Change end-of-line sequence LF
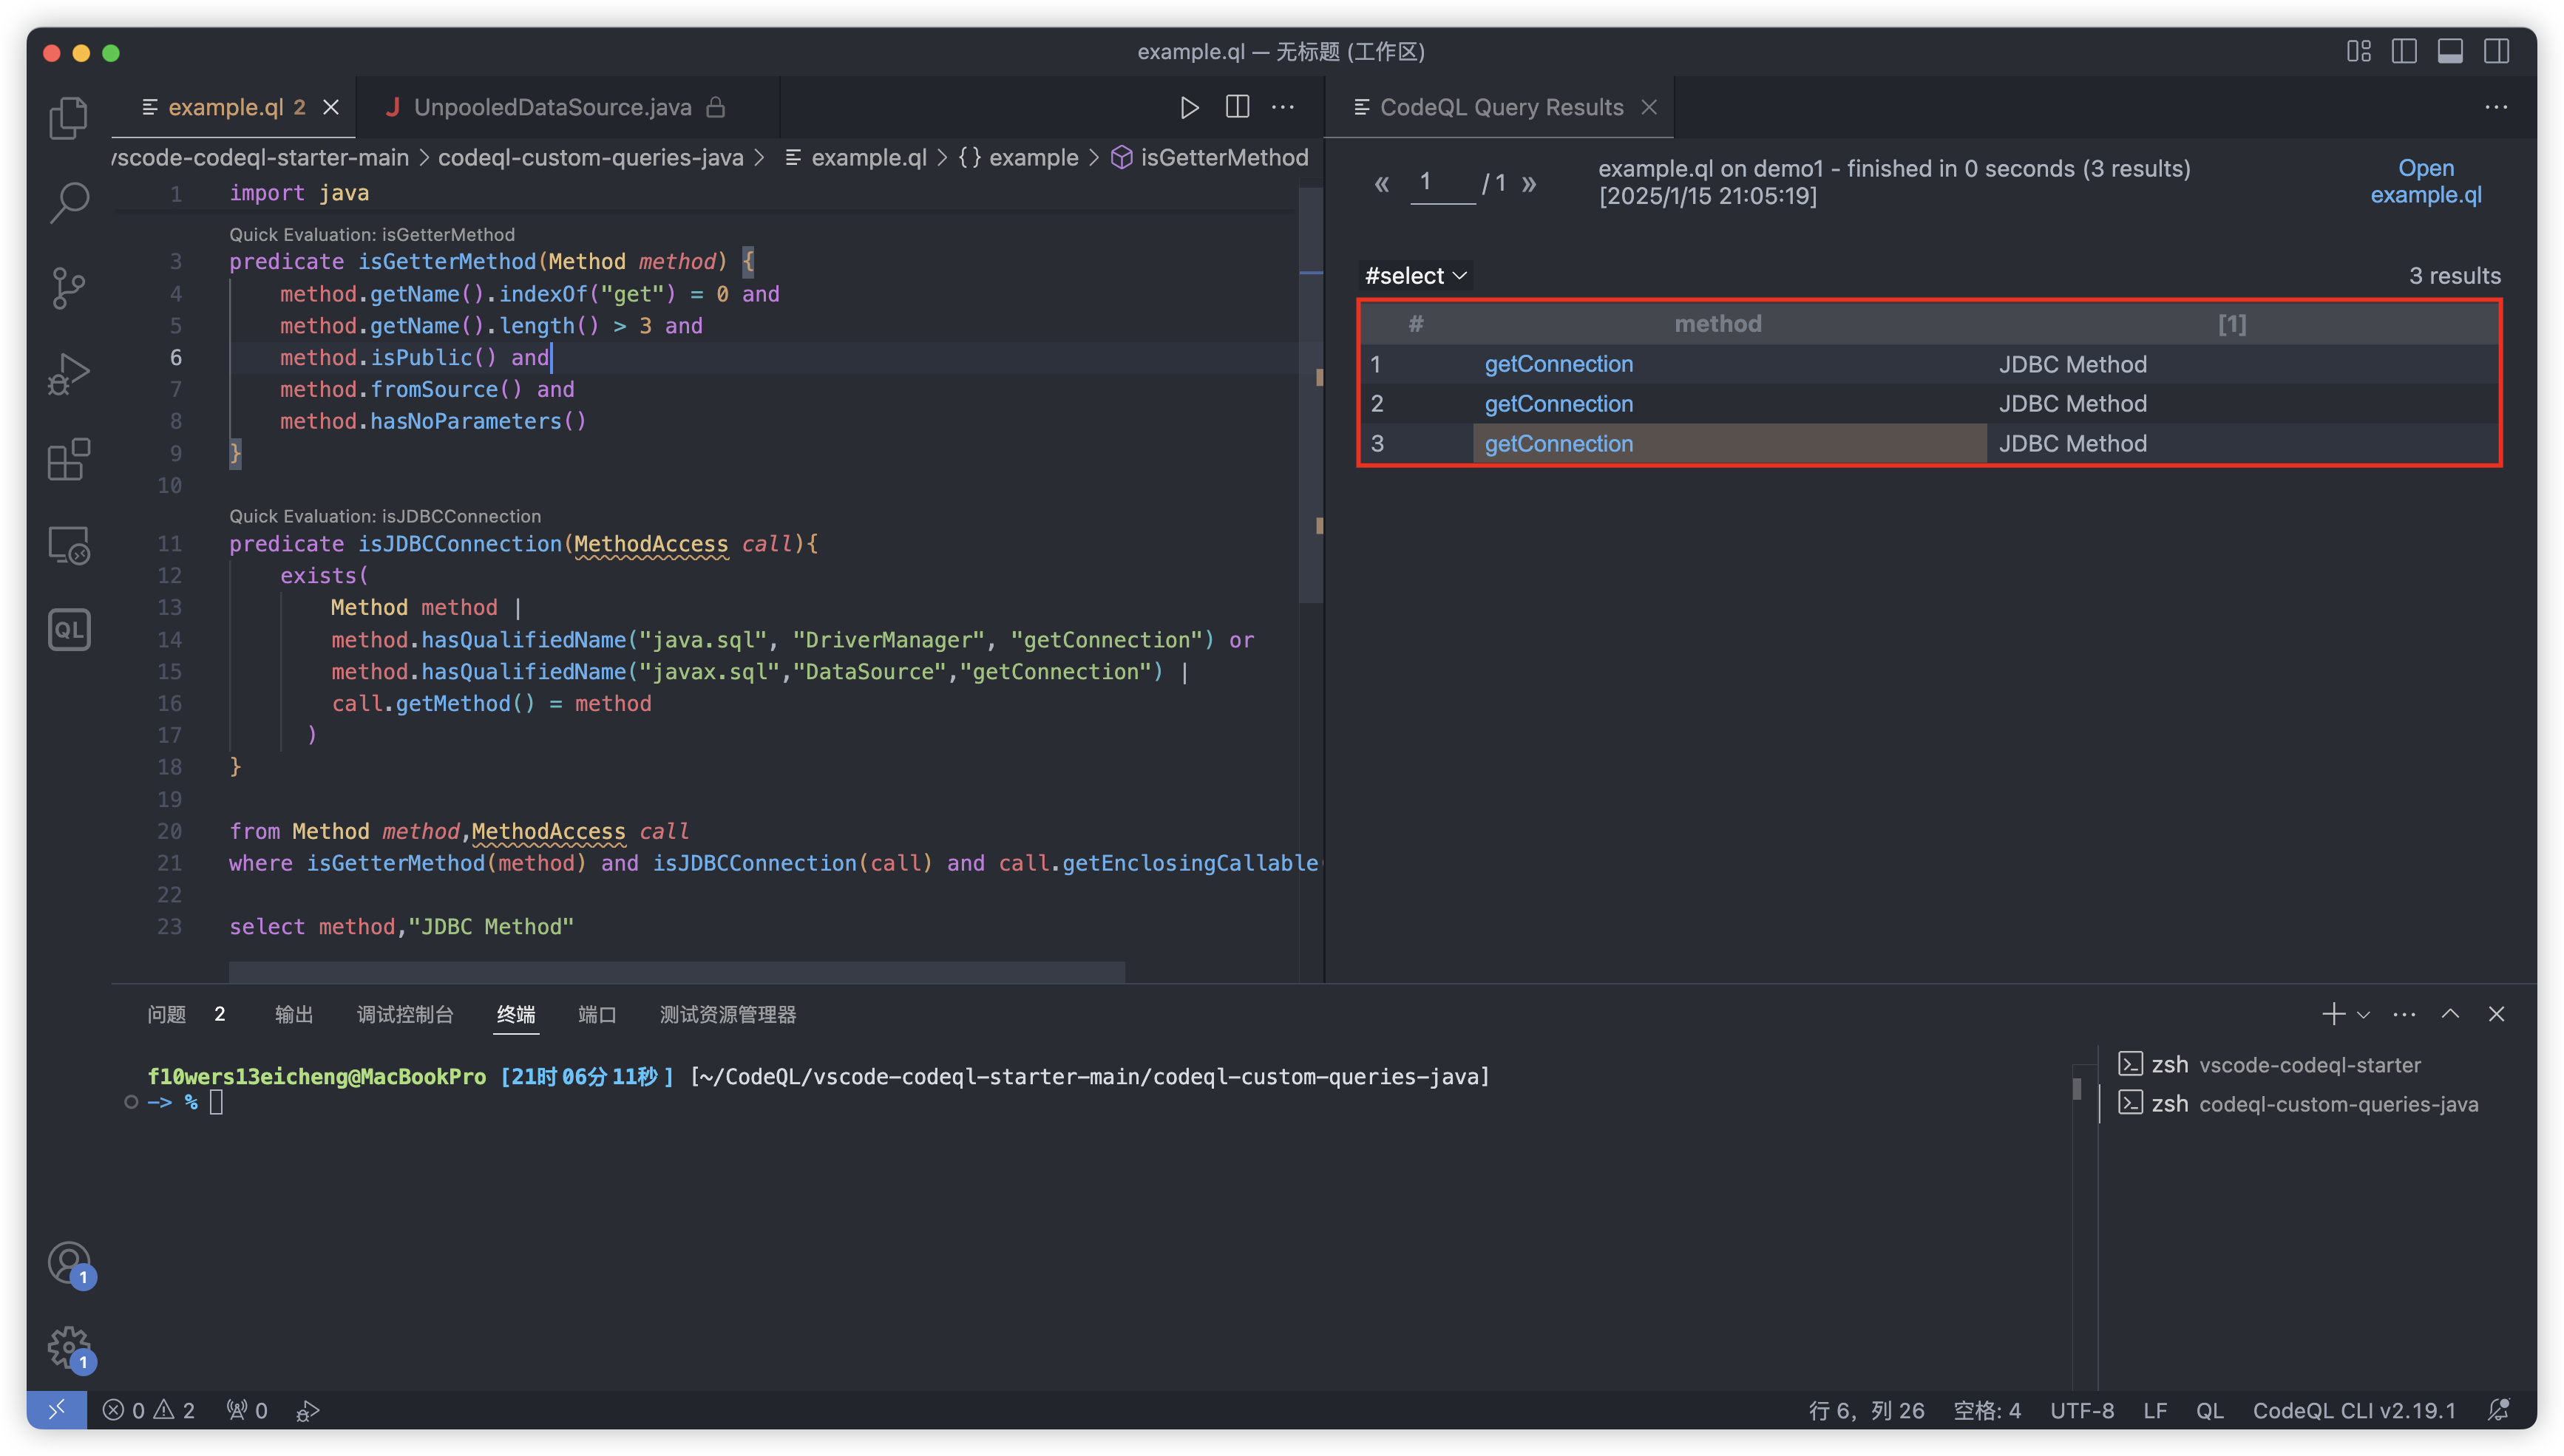Viewport: 2564px width, 1456px height. (x=2155, y=1410)
